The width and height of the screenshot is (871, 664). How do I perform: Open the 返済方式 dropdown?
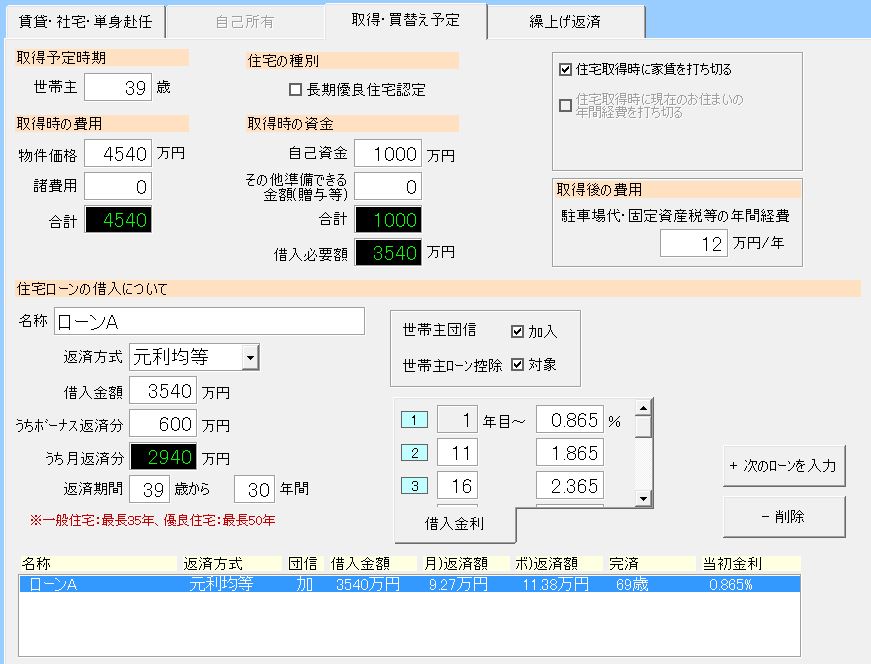tap(250, 357)
